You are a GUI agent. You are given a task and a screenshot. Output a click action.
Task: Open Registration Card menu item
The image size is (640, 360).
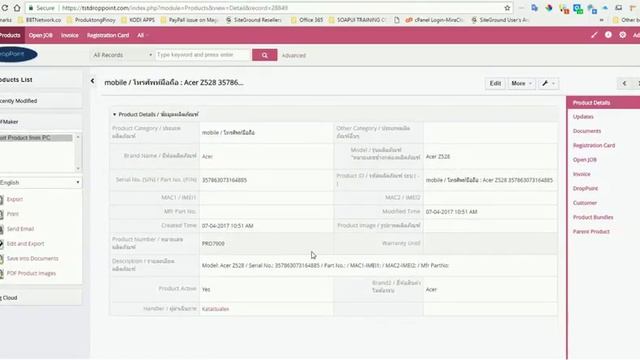108,36
